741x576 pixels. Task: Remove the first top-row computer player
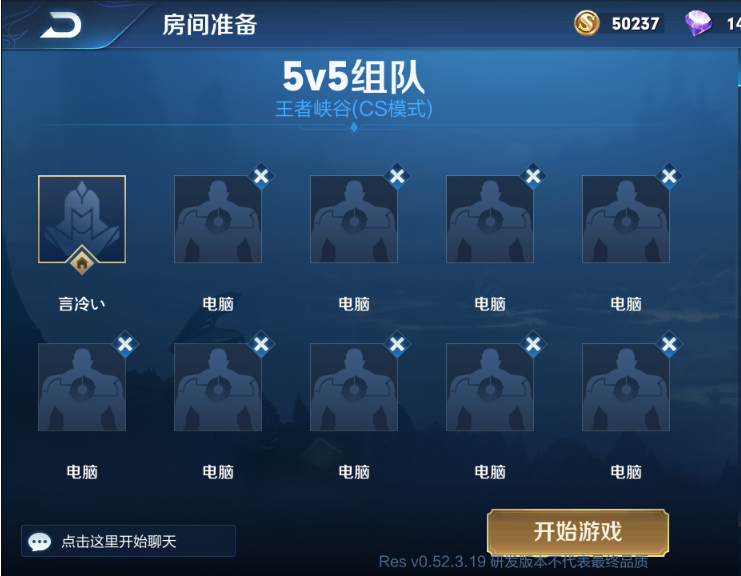261,176
